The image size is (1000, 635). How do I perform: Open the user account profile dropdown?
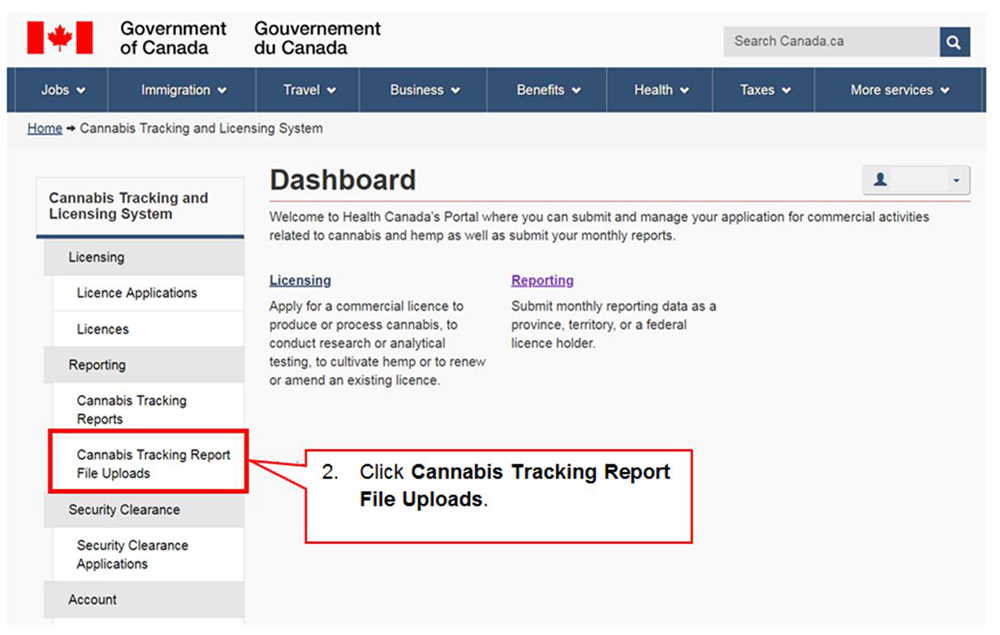916,180
